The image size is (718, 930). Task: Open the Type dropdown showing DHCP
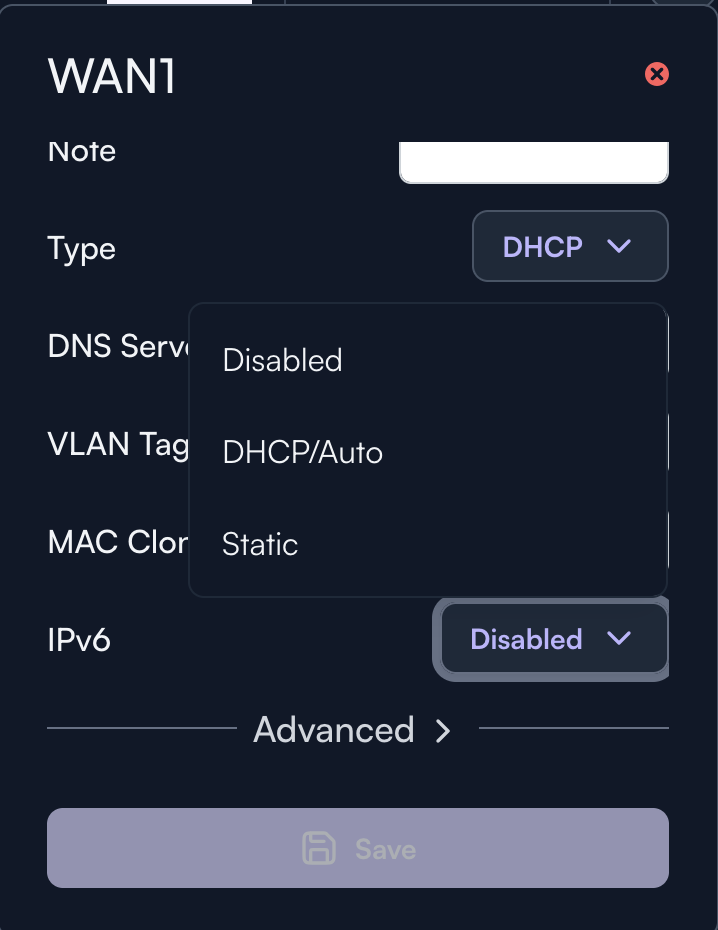[x=569, y=246]
